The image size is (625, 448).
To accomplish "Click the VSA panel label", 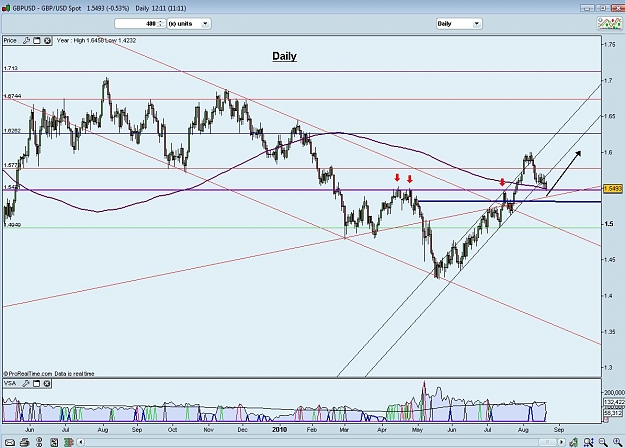I will pyautogui.click(x=10, y=383).
